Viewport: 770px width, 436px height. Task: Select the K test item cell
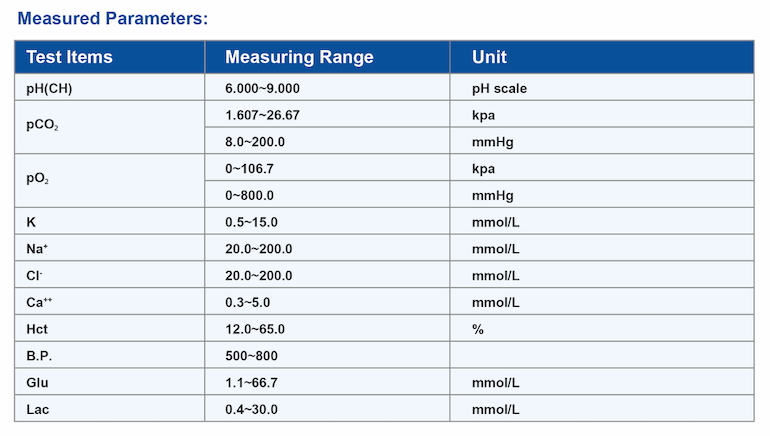[x=32, y=222]
